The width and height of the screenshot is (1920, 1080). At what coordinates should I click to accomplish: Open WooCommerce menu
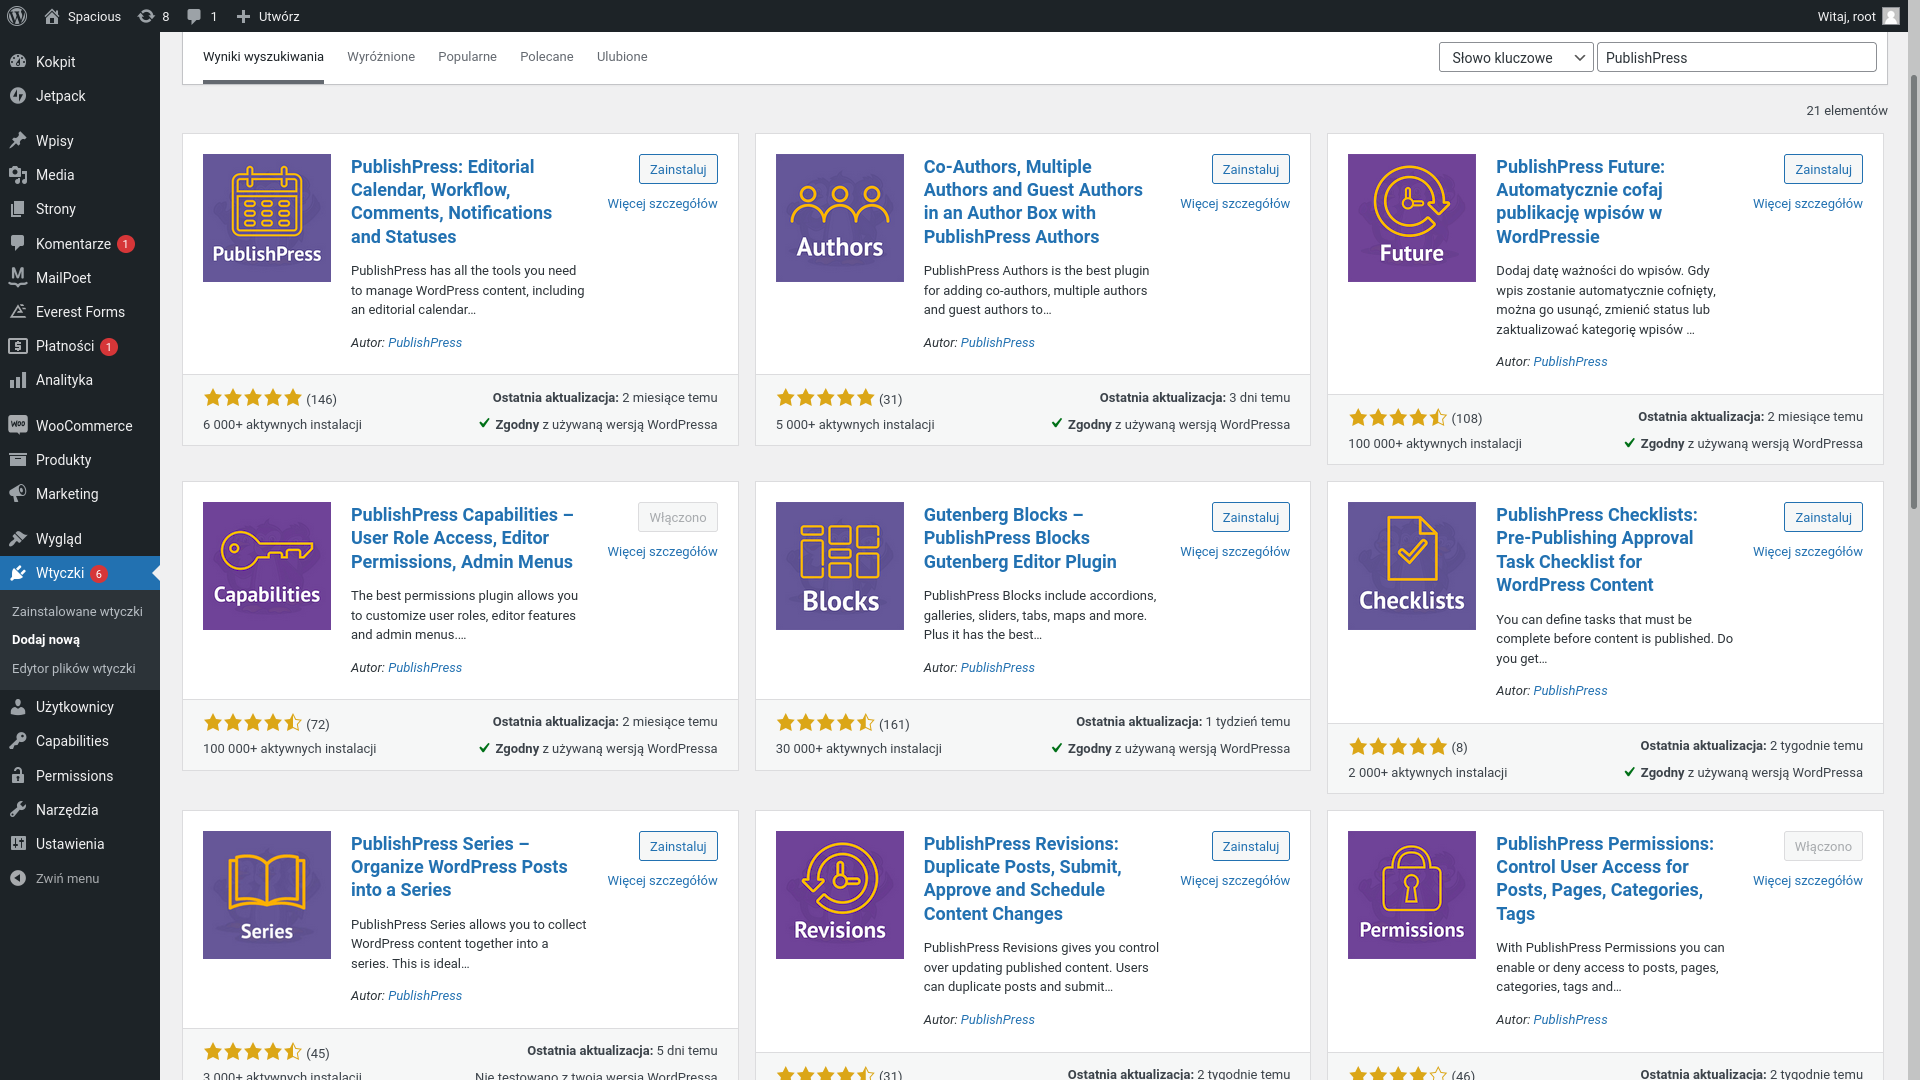tap(80, 426)
